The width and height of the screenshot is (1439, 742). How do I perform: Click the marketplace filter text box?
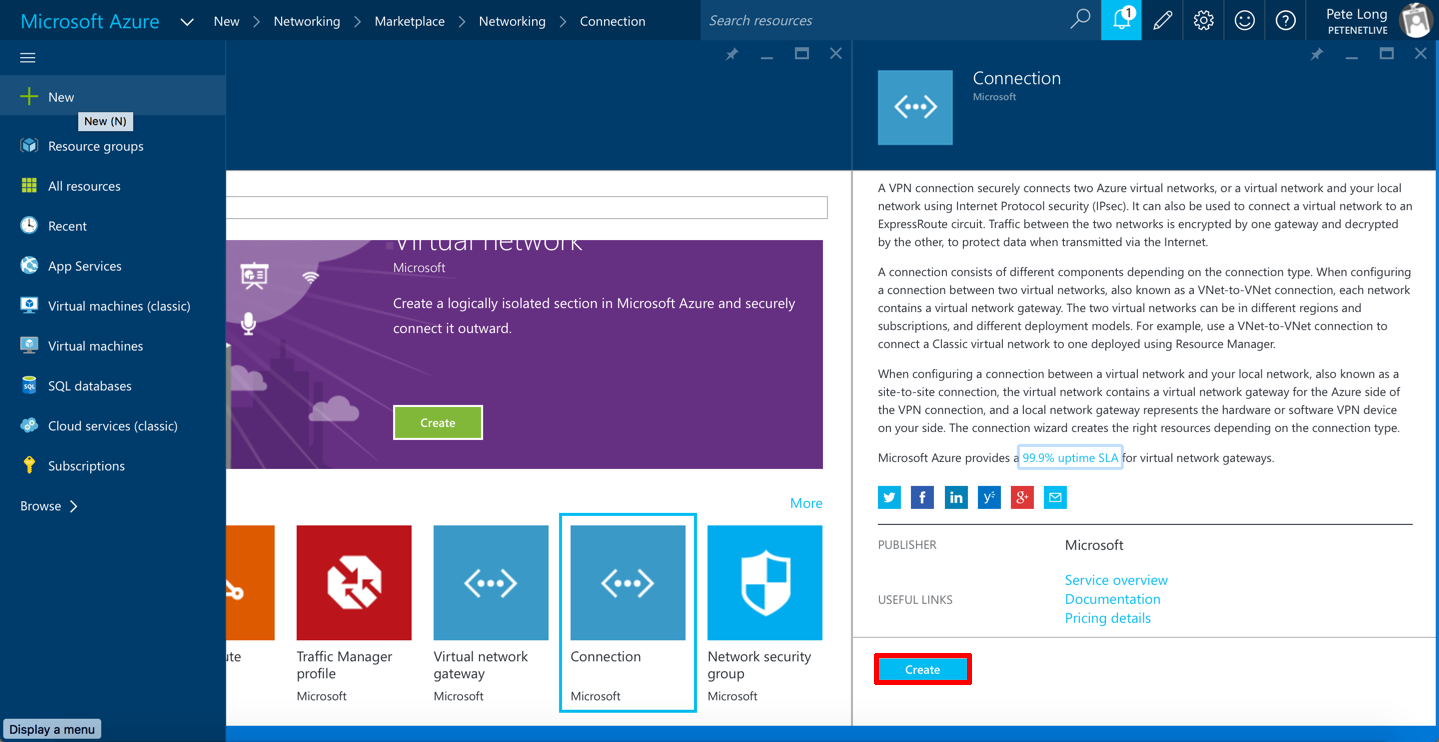click(527, 207)
